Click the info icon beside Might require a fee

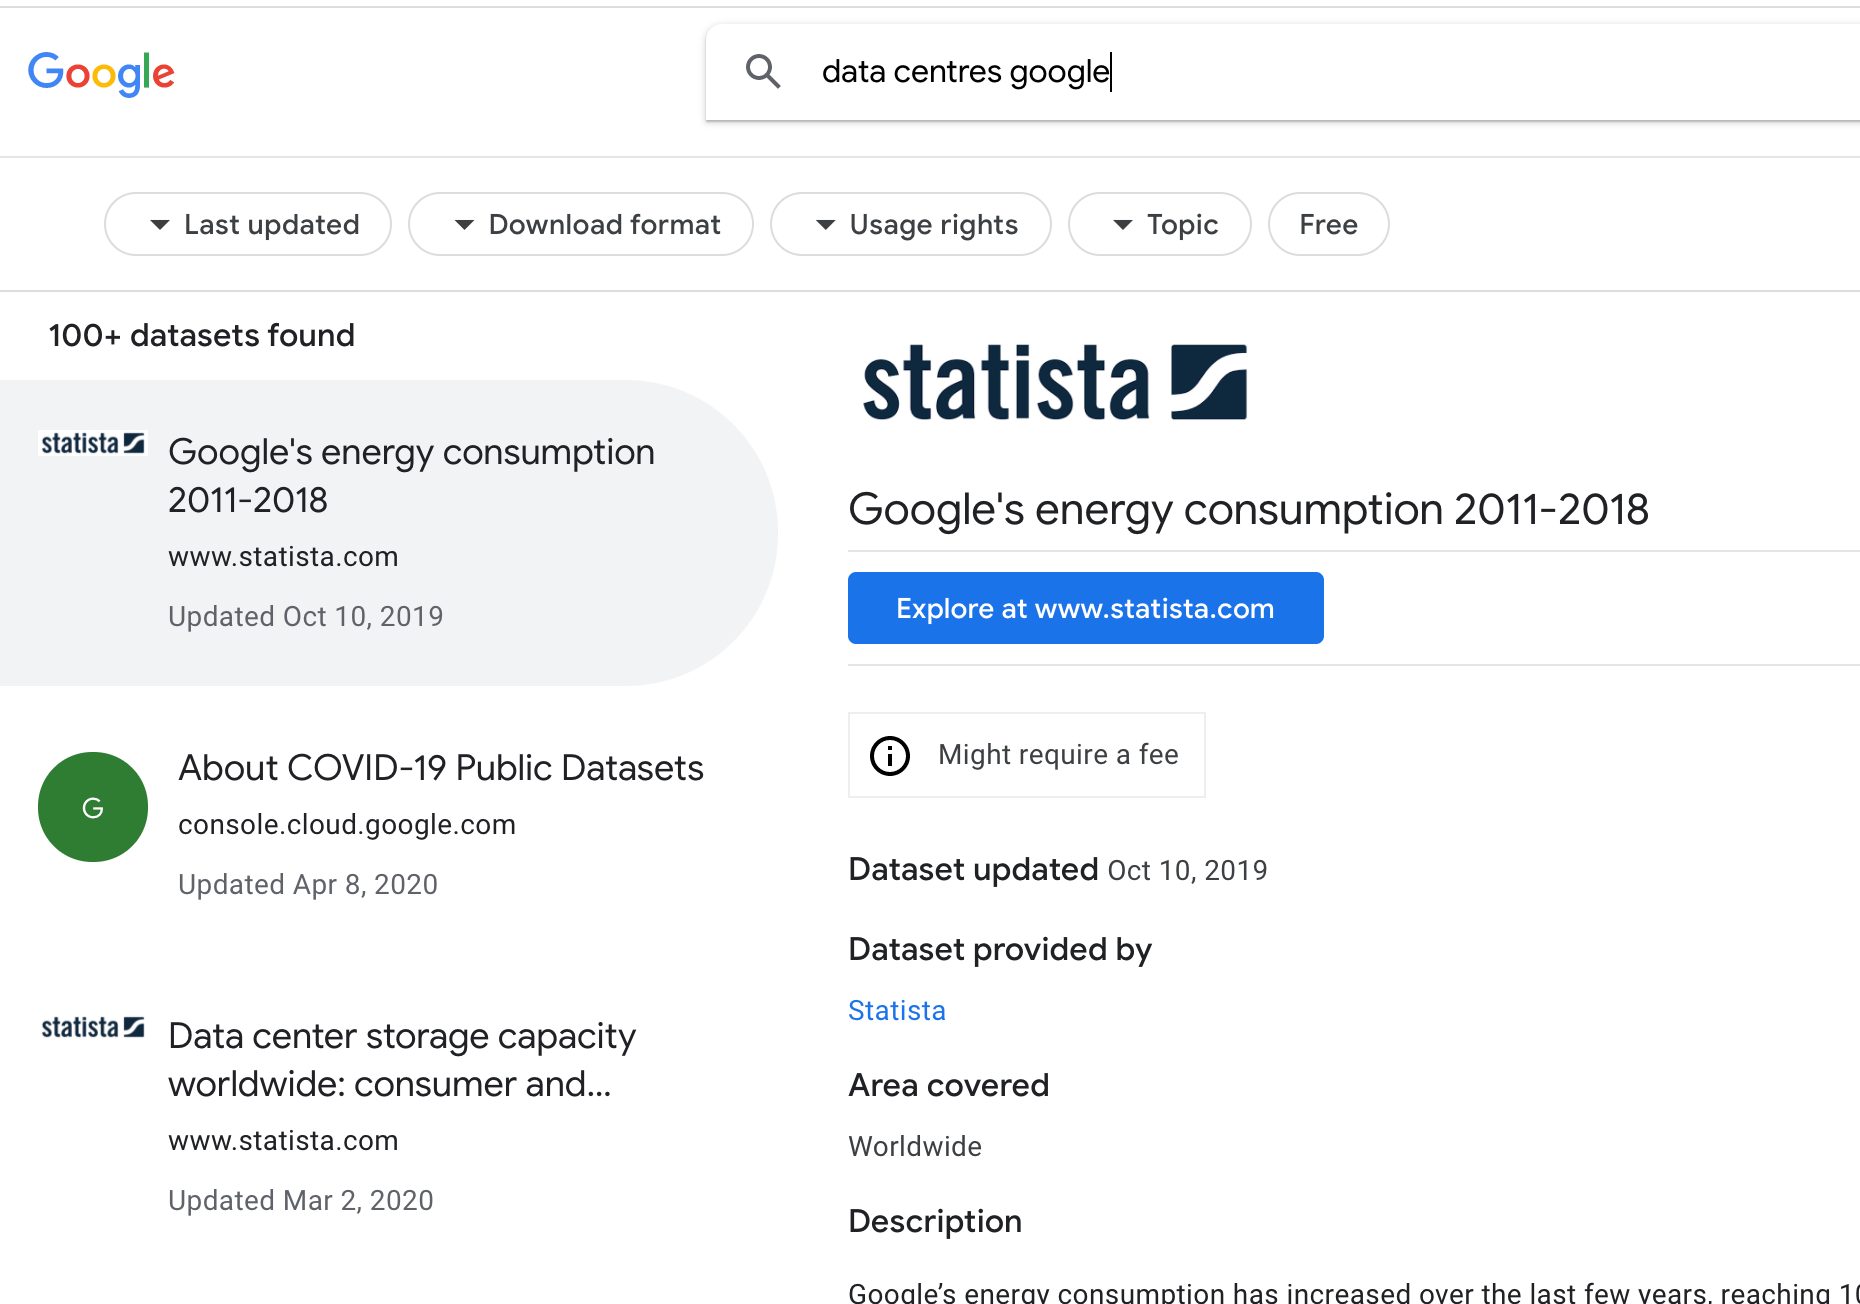click(890, 755)
